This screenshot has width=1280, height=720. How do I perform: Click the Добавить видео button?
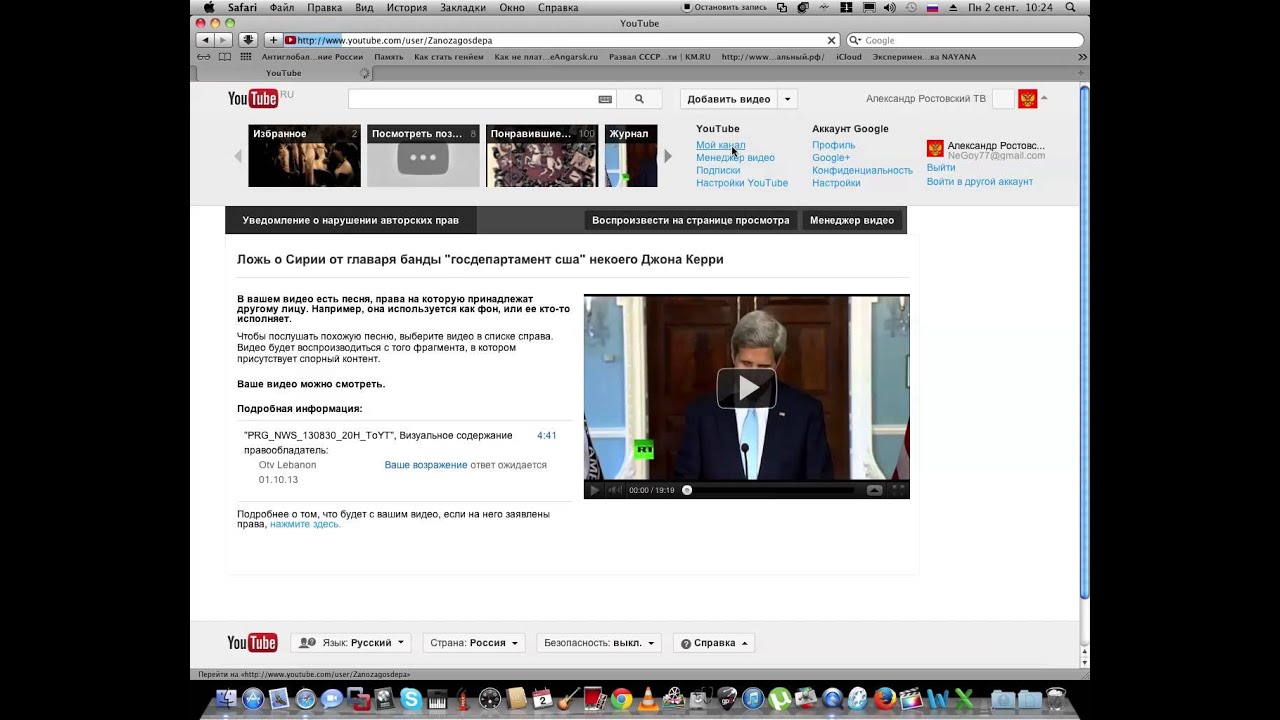click(729, 99)
